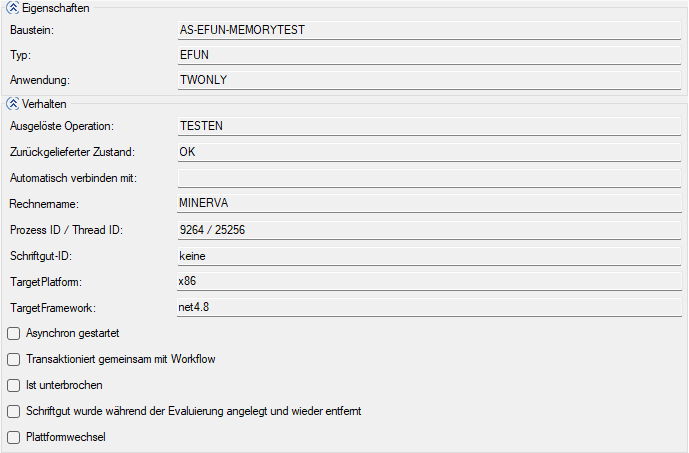Click the Anwendung field with TWONLY

click(x=430, y=80)
